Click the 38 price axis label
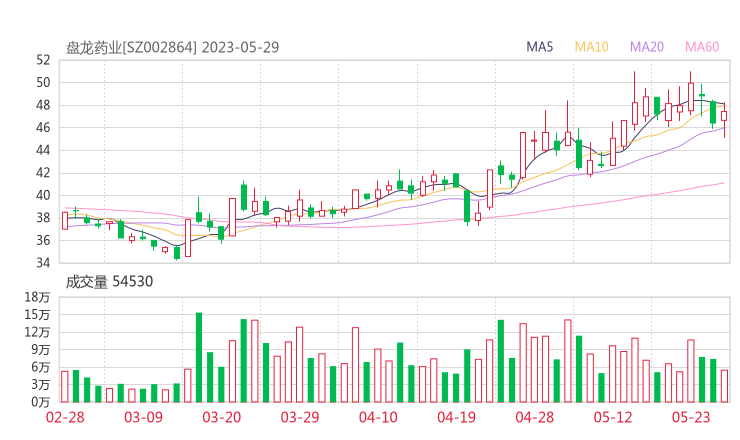This screenshot has width=740, height=440. tap(43, 218)
